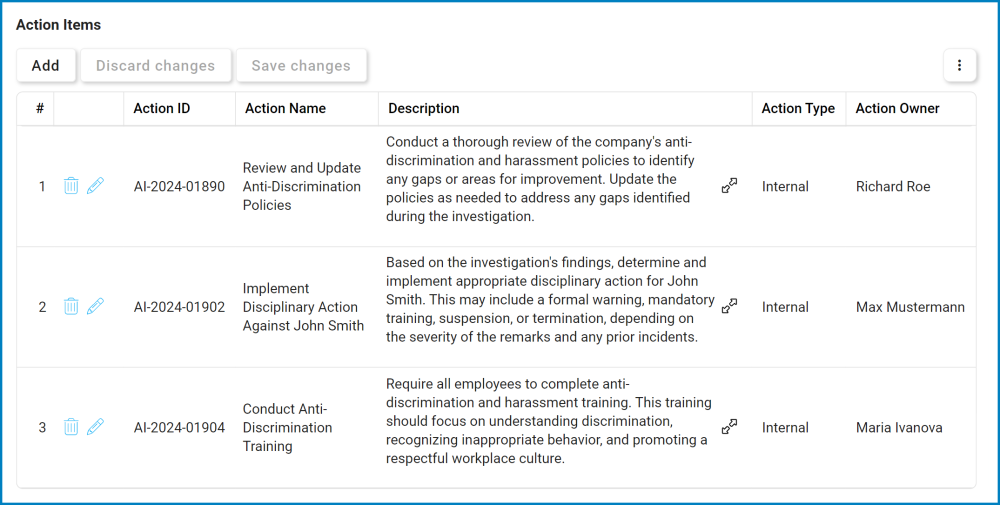Click trash icon for row 2

[x=71, y=307]
